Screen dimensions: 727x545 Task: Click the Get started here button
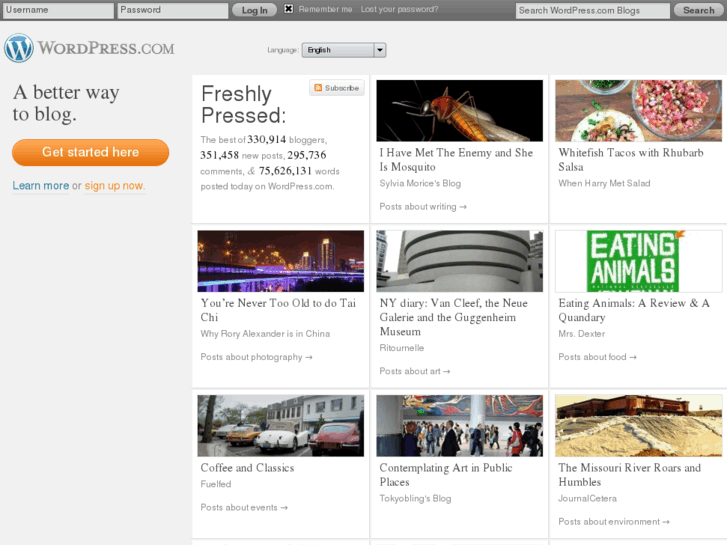coord(90,152)
